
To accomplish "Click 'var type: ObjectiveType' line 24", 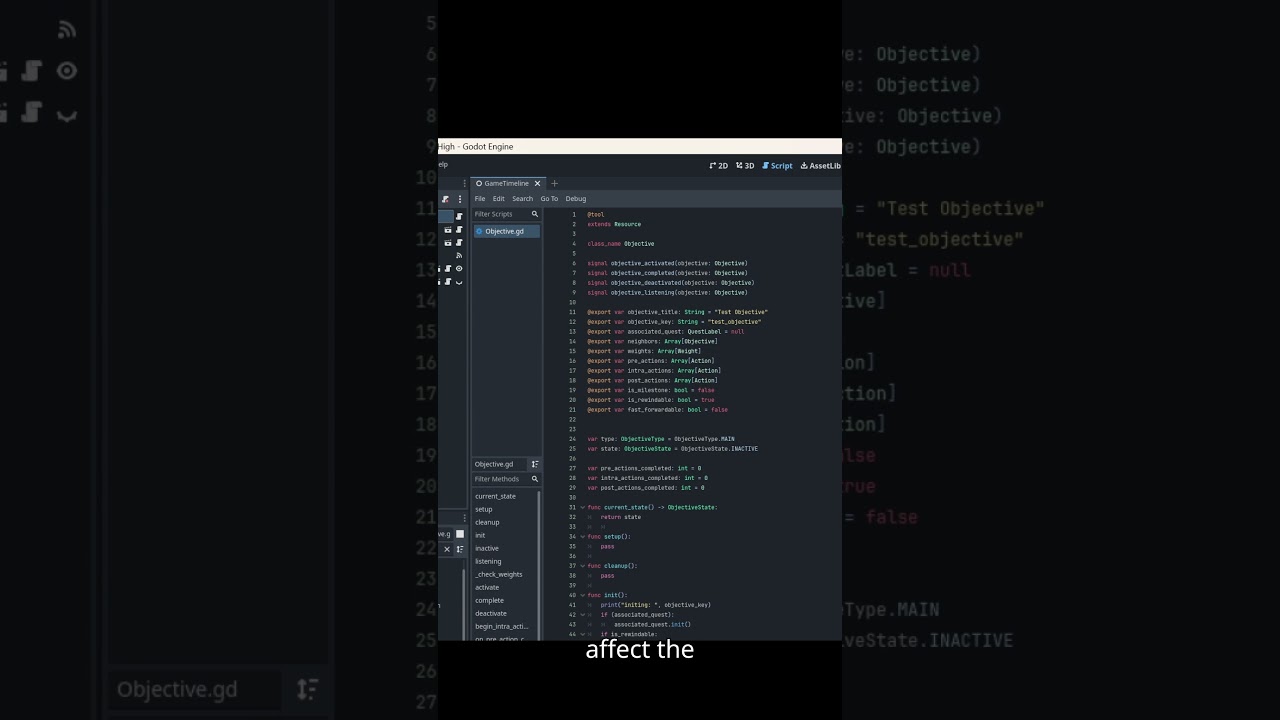I will click(x=661, y=439).
